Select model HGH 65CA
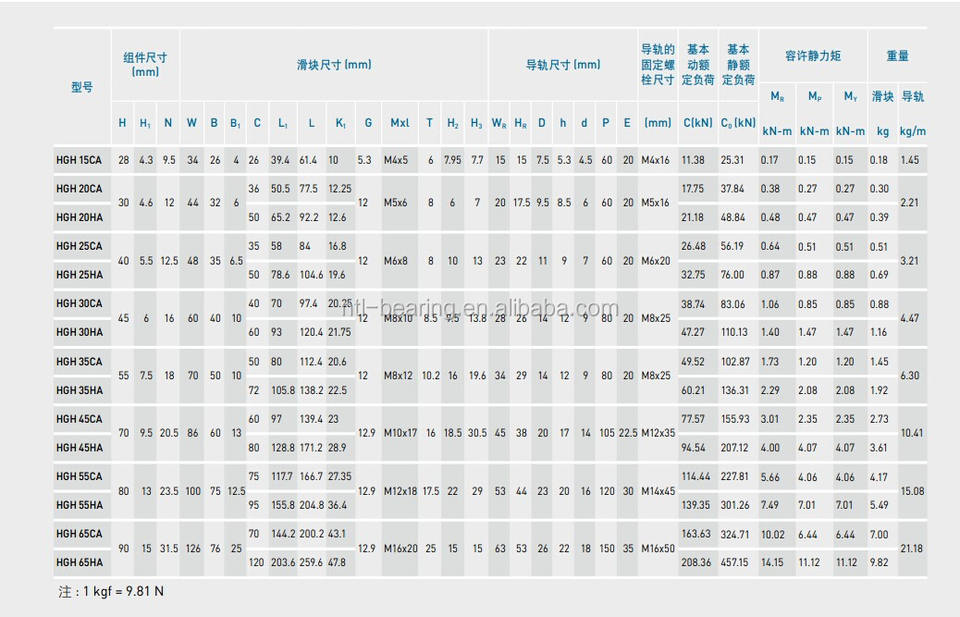This screenshot has height=617, width=960. 79,534
